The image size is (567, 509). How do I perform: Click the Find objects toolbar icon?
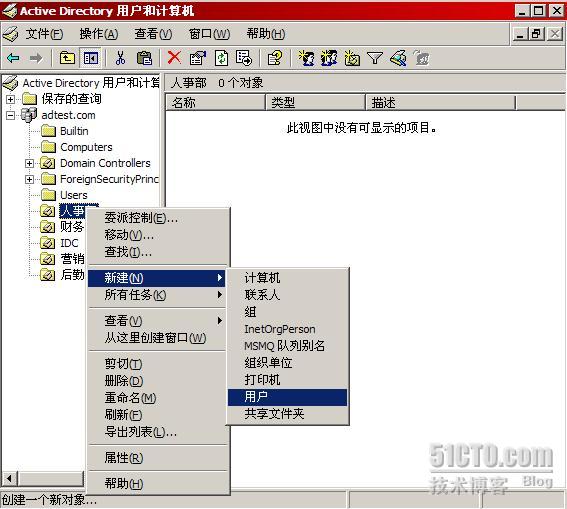(x=398, y=58)
